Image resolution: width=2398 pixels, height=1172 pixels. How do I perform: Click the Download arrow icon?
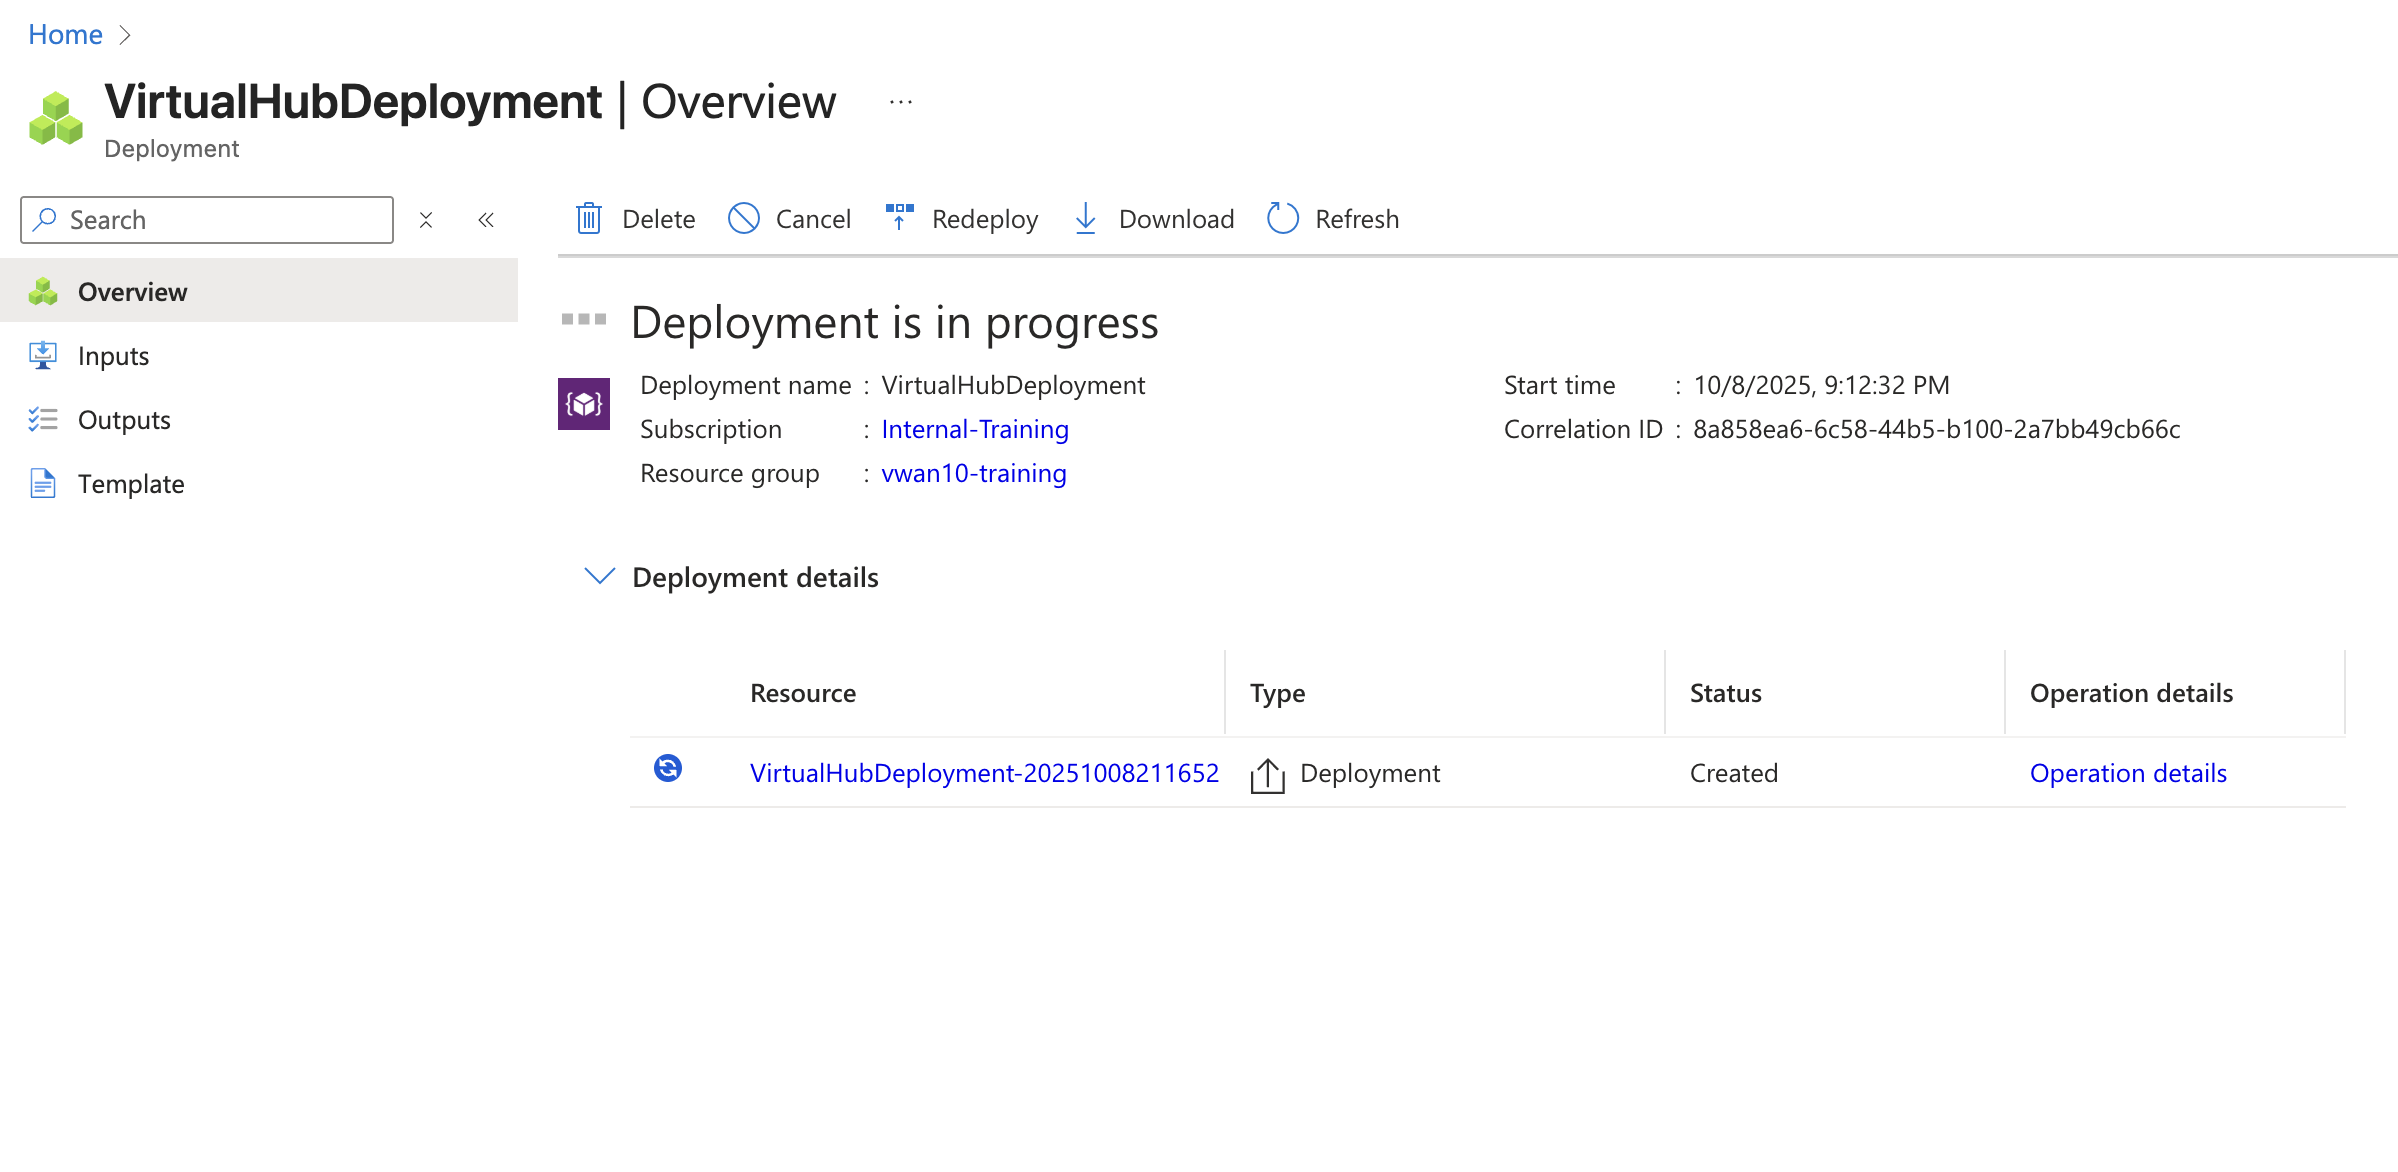[x=1085, y=219]
